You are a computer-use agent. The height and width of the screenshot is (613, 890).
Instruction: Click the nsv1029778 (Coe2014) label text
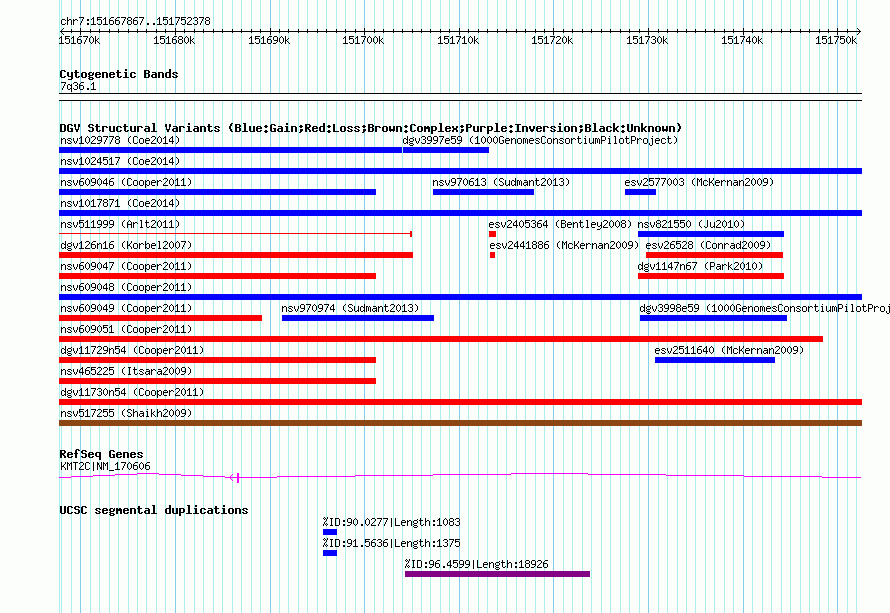tap(120, 140)
